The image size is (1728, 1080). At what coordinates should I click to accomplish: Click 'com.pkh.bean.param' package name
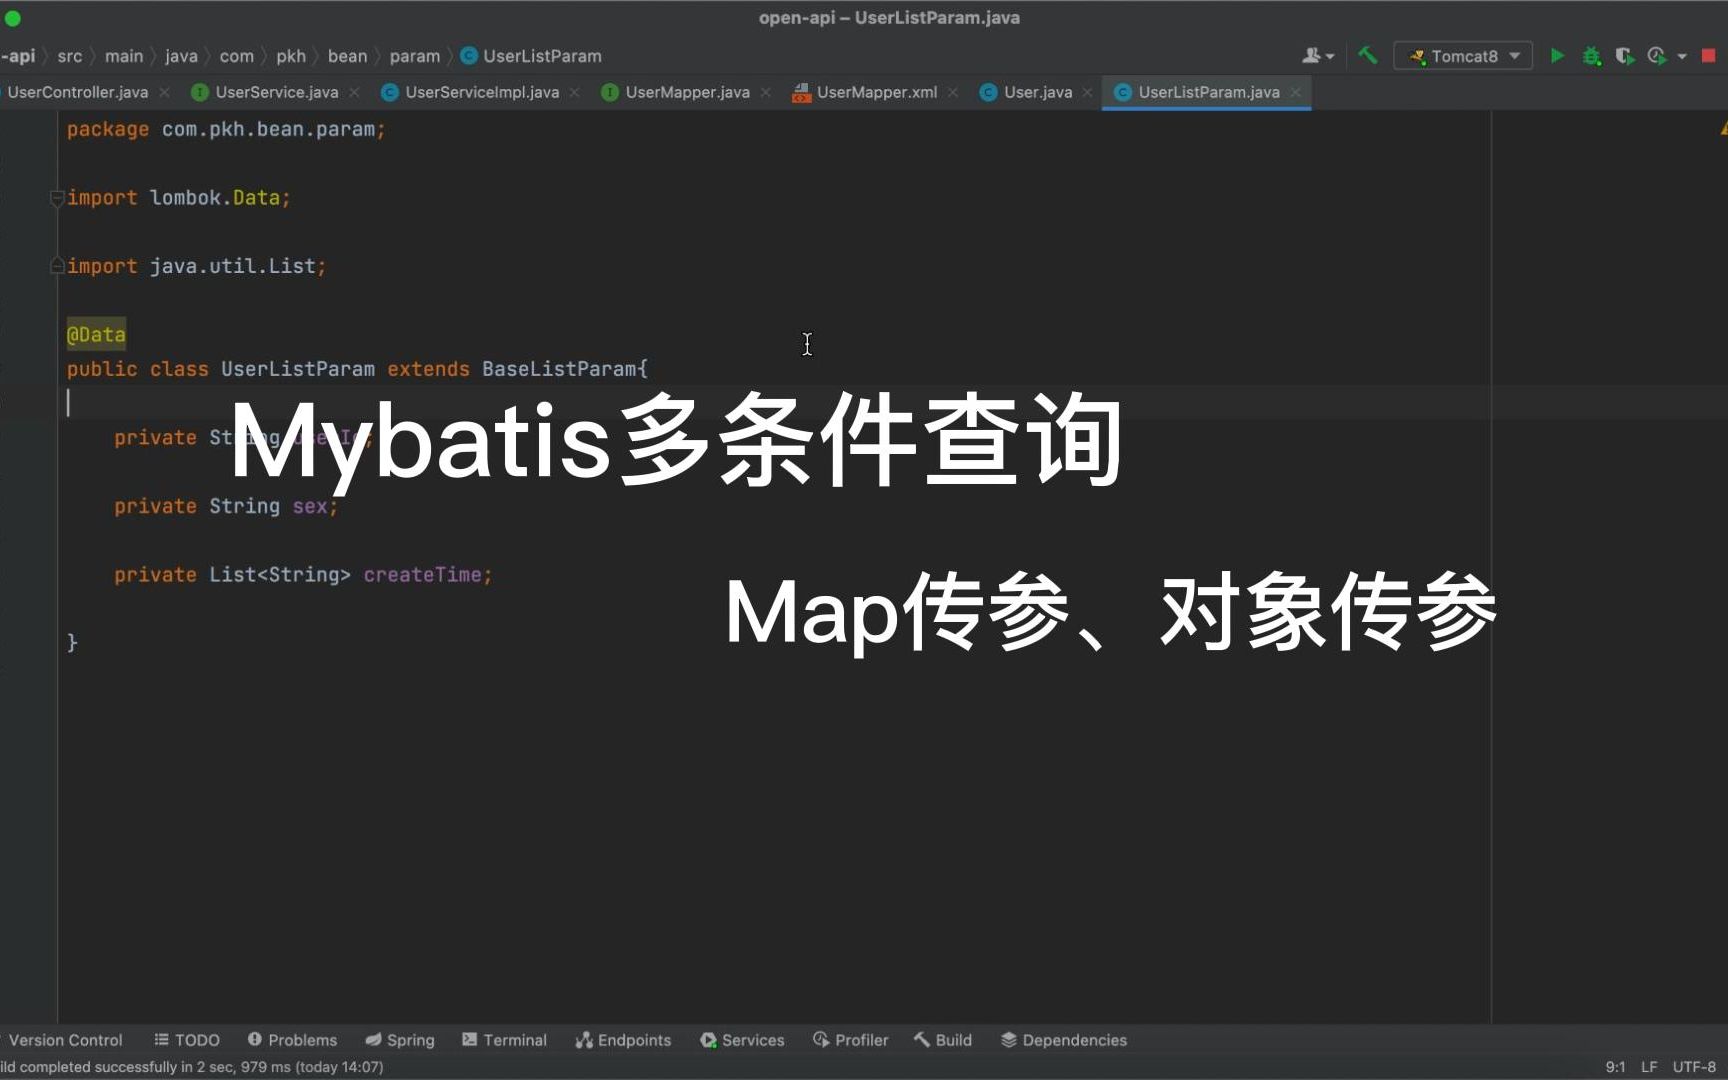268,129
